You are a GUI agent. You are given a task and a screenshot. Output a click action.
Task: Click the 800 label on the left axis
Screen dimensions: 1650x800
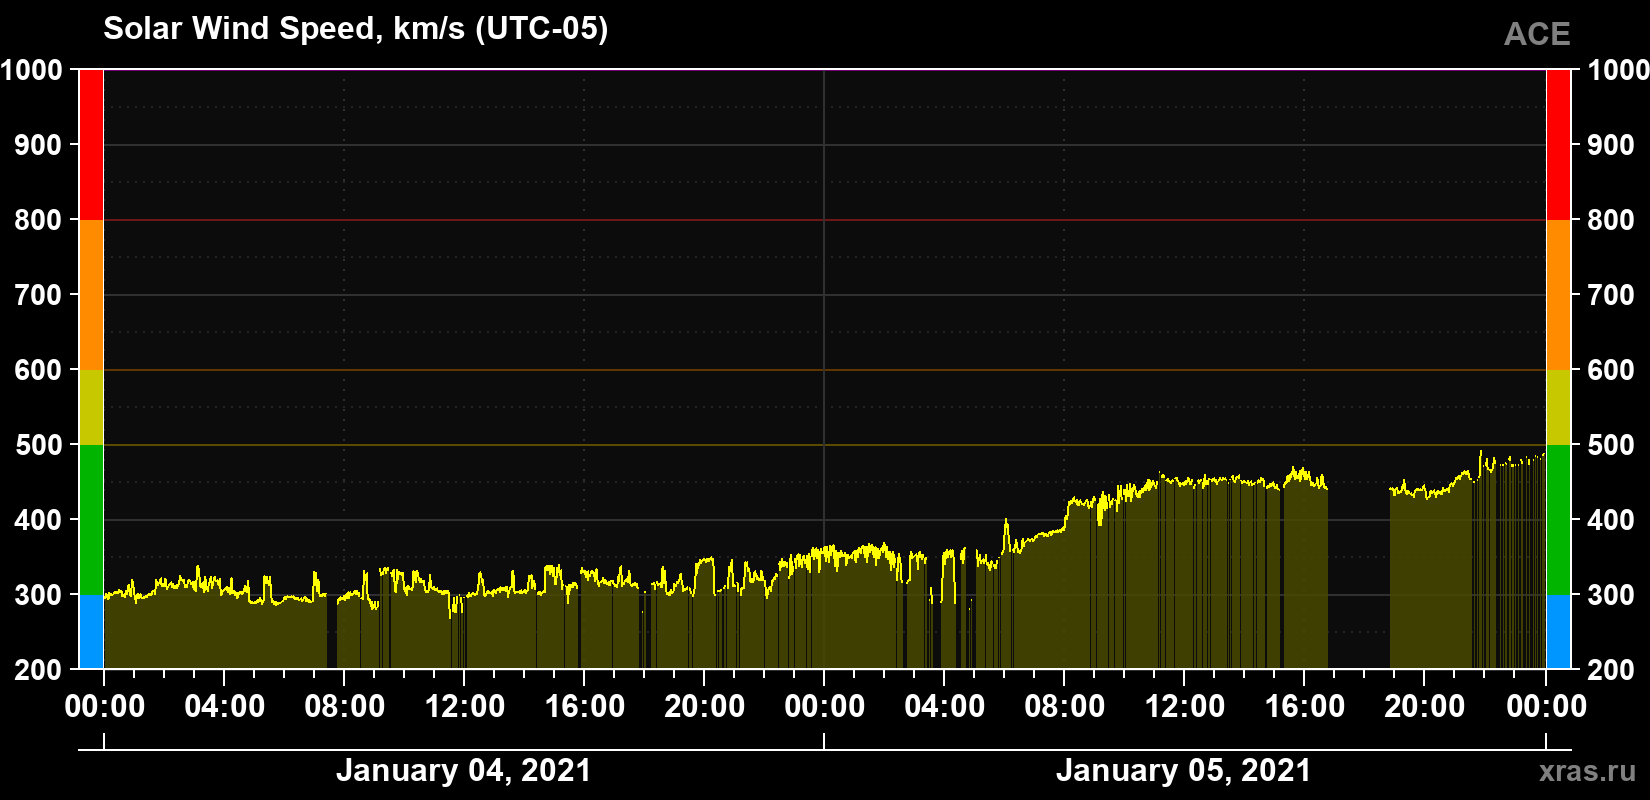click(38, 220)
